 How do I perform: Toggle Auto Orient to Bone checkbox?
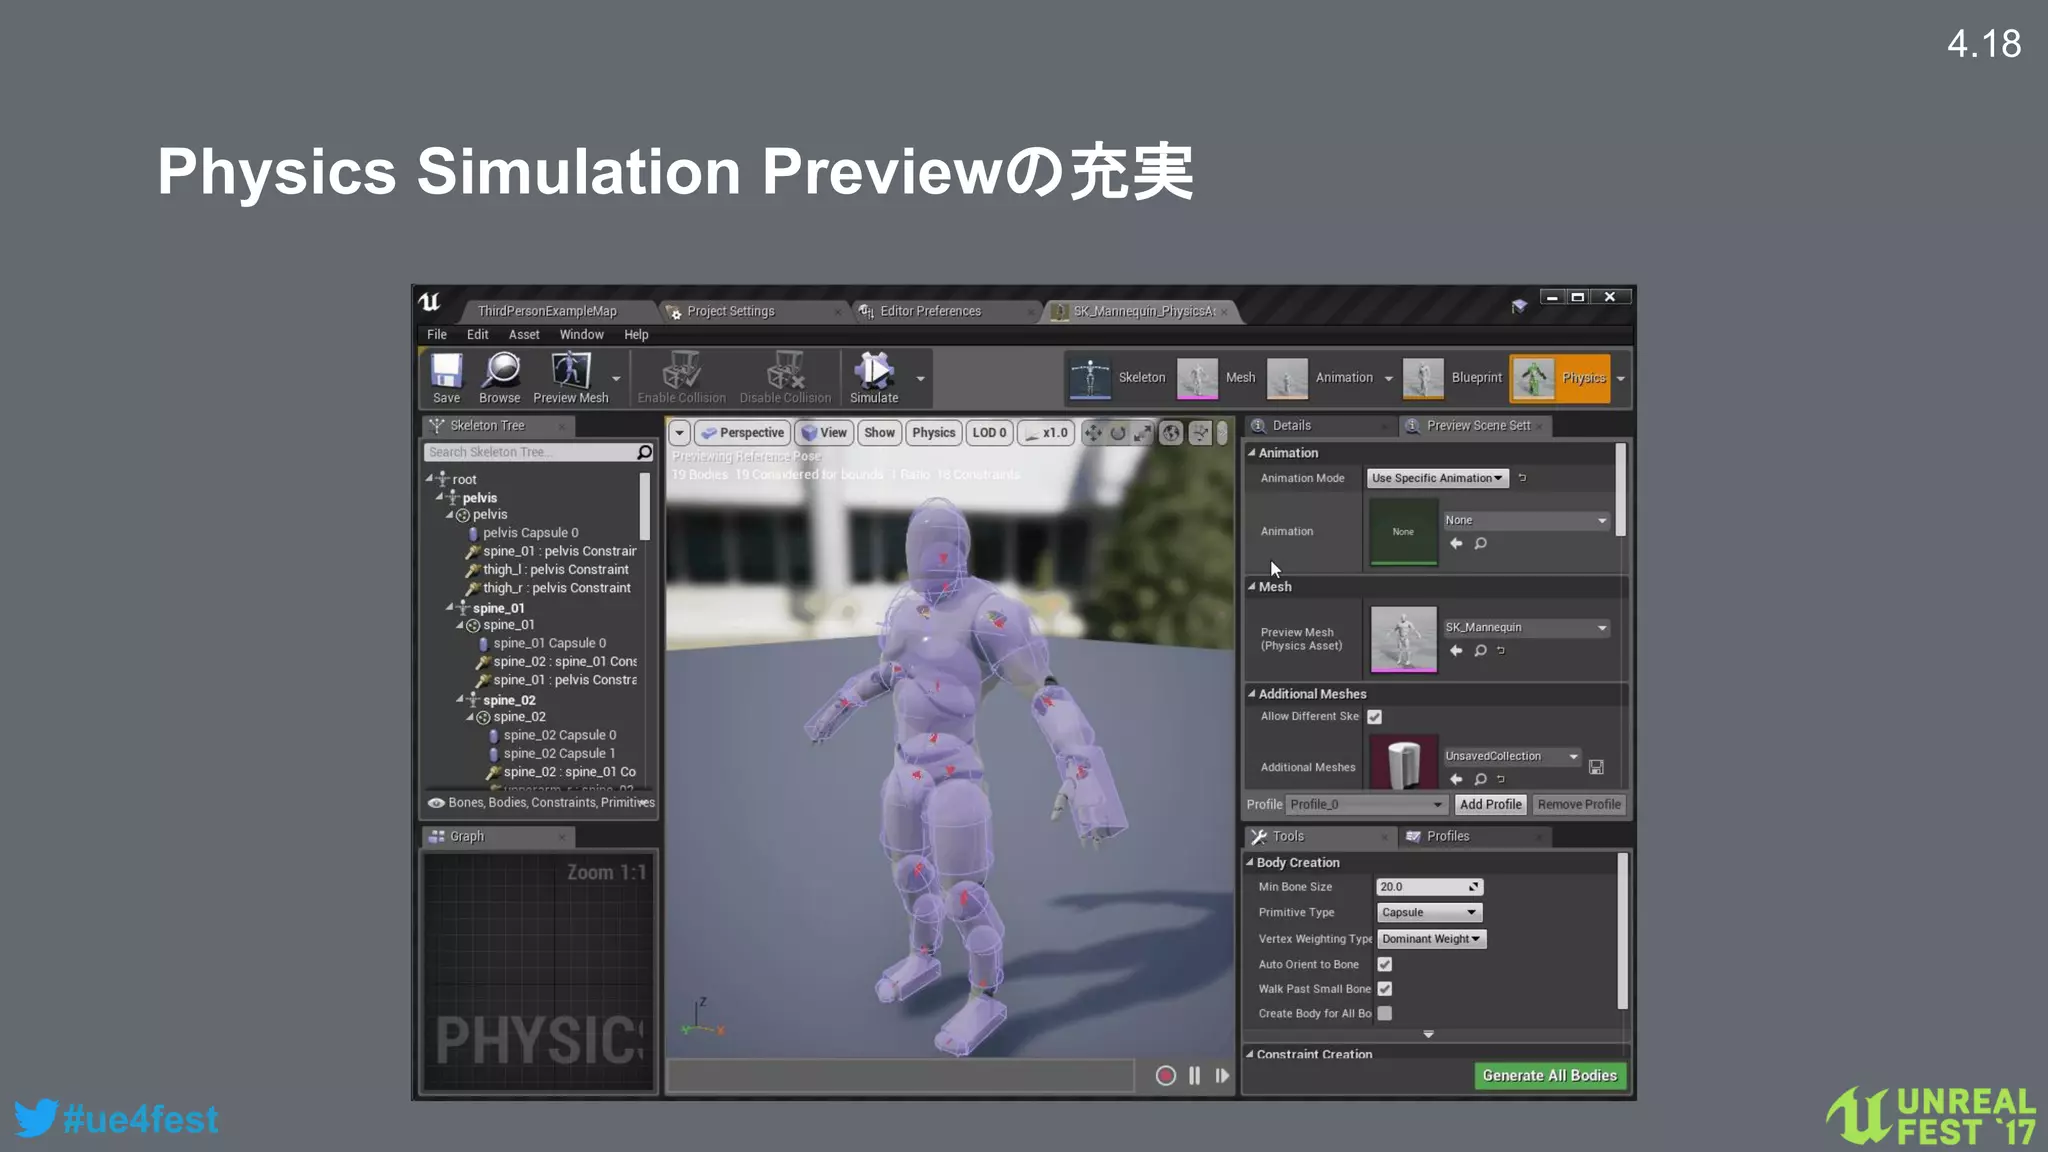pyautogui.click(x=1384, y=964)
